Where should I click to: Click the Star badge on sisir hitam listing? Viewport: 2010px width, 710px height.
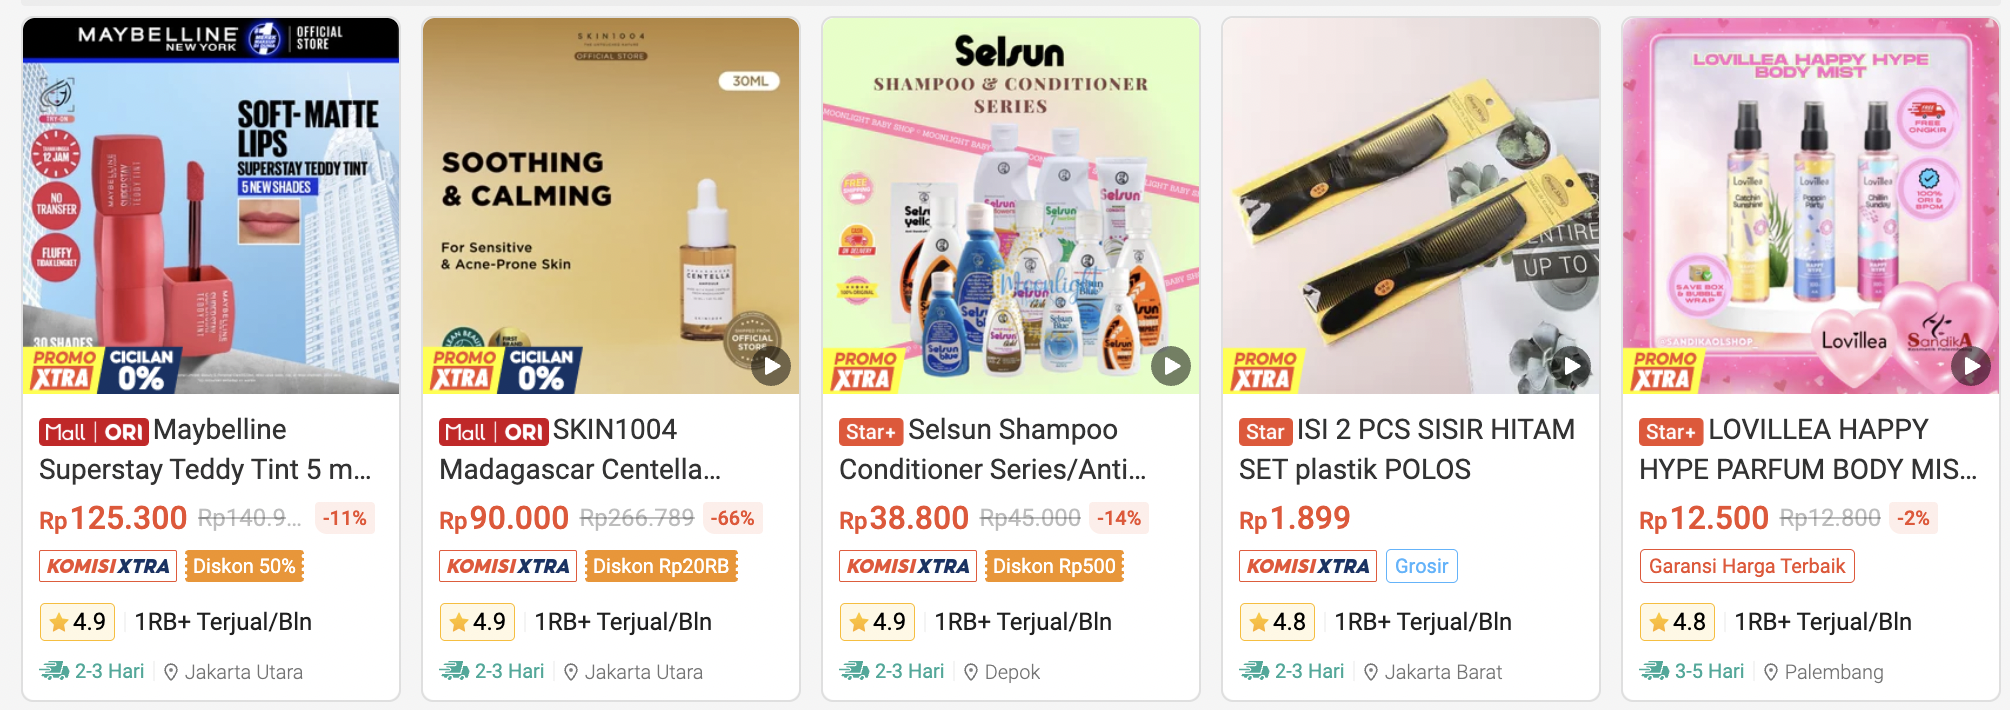pos(1265,432)
